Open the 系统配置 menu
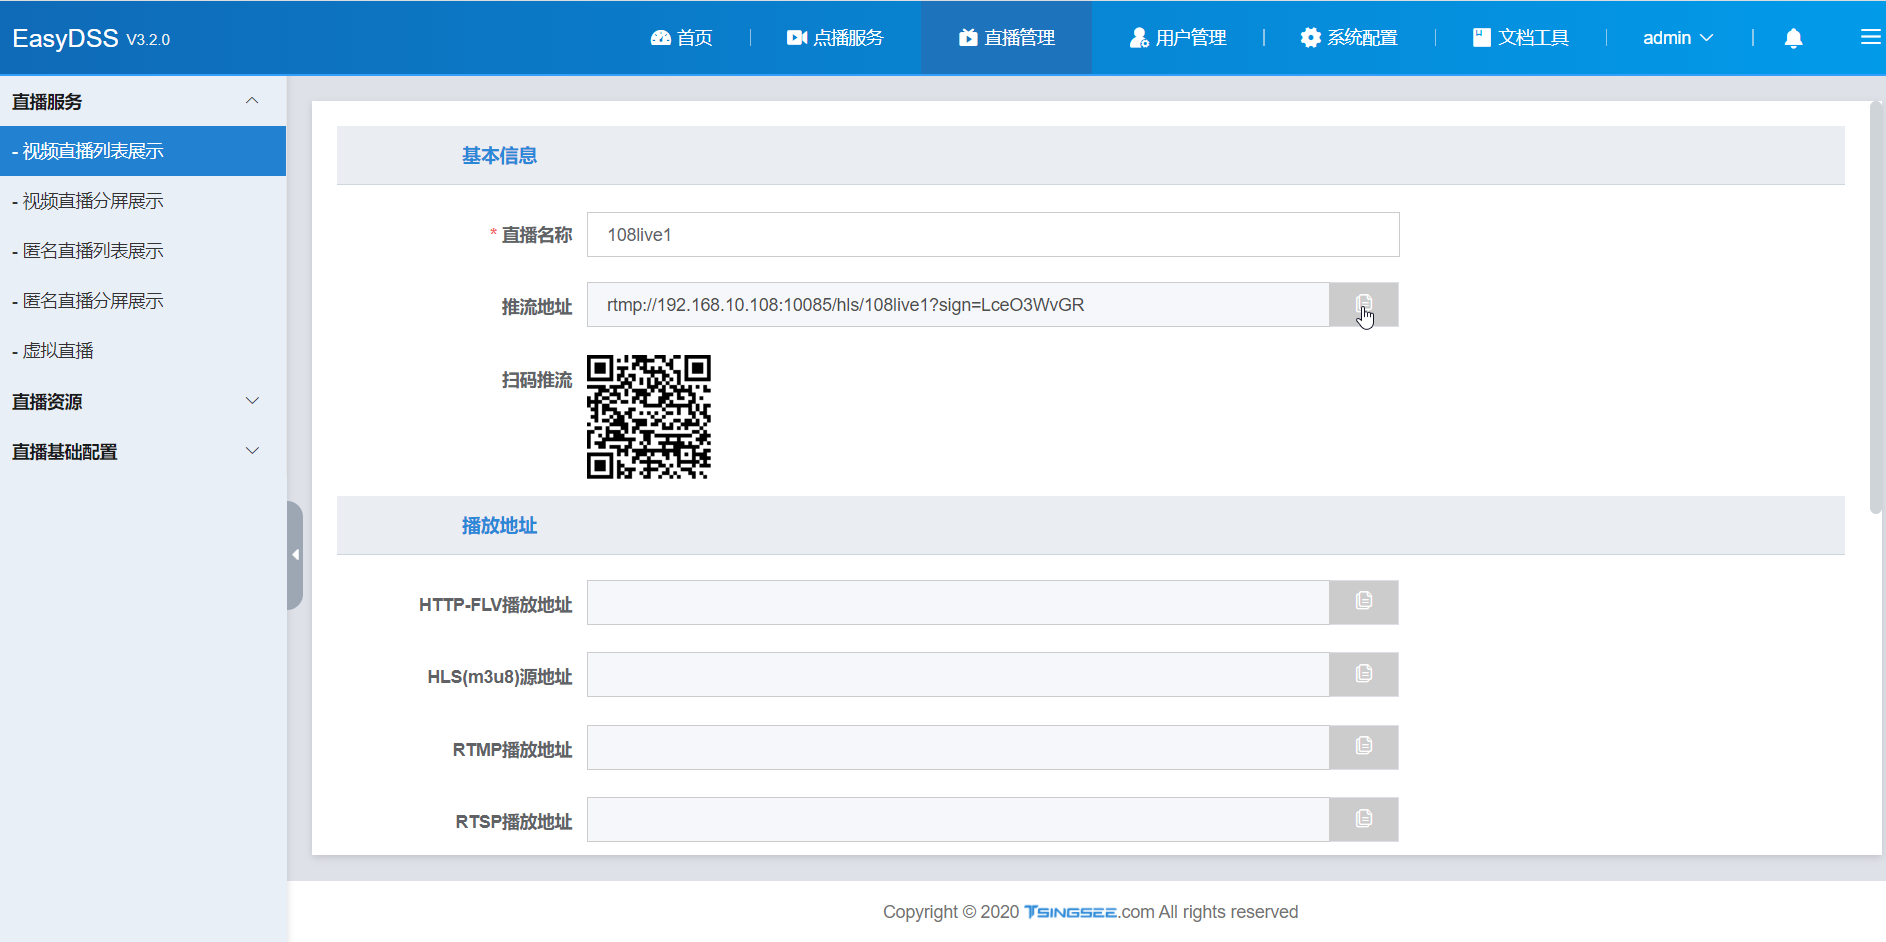 pyautogui.click(x=1349, y=38)
